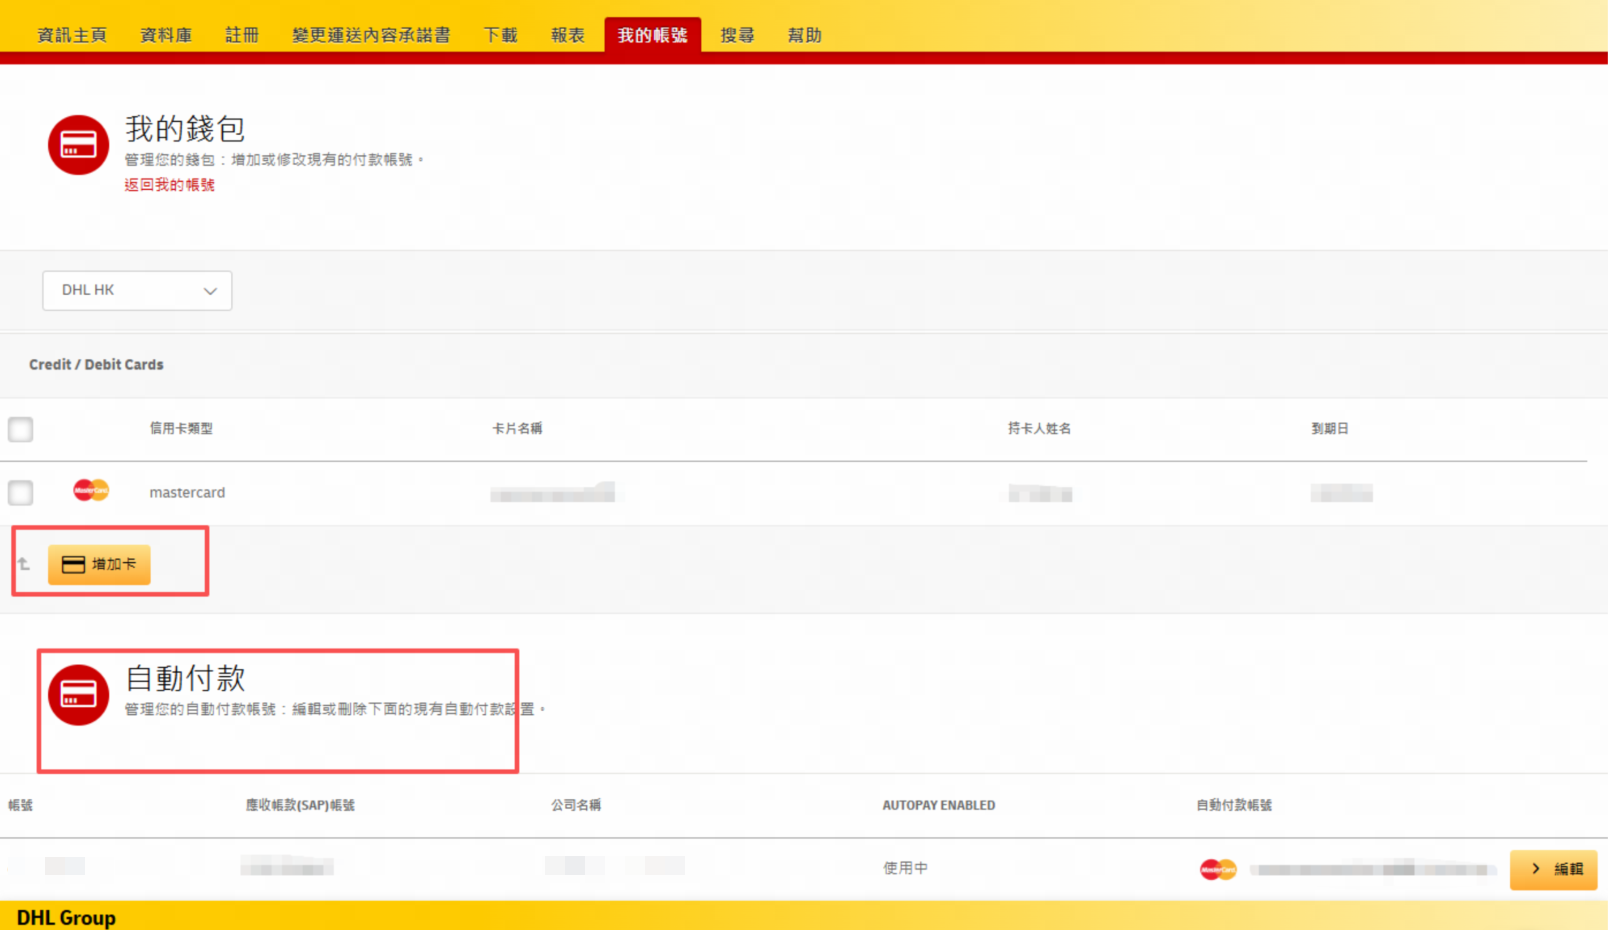The width and height of the screenshot is (1608, 930).
Task: Click the DHL Group footer text
Action: pos(66,917)
